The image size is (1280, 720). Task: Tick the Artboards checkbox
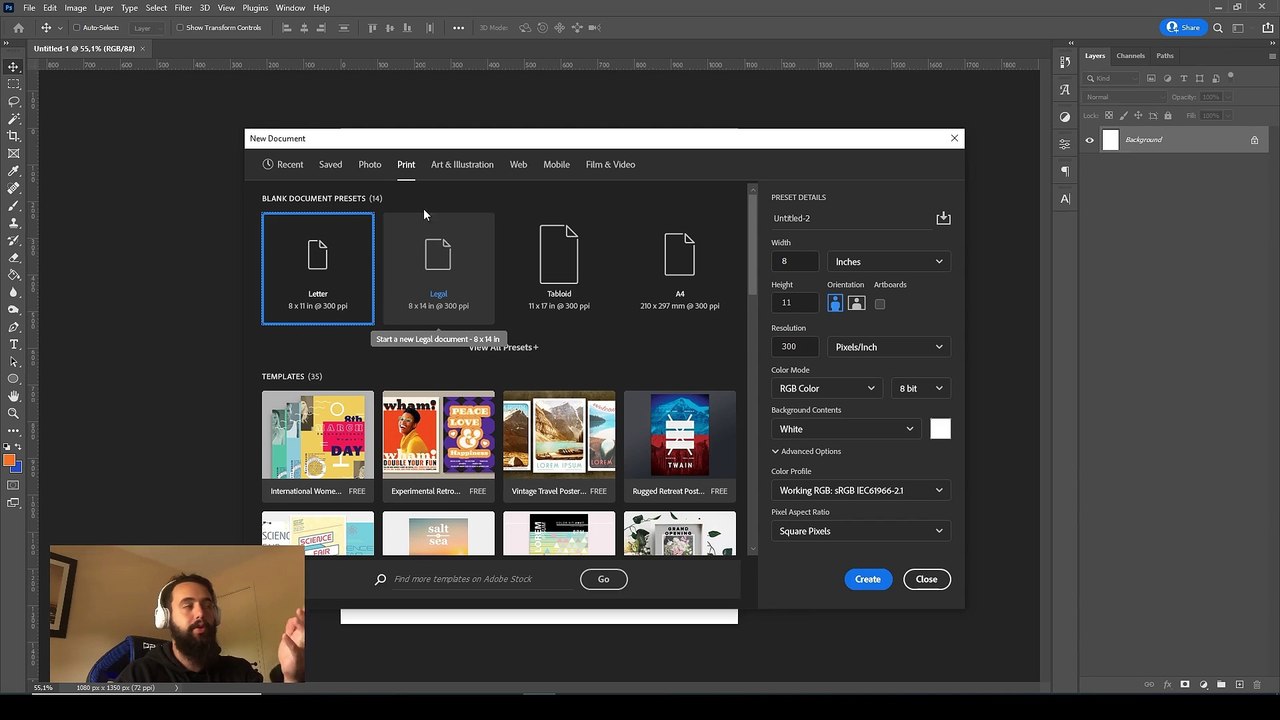(x=880, y=304)
